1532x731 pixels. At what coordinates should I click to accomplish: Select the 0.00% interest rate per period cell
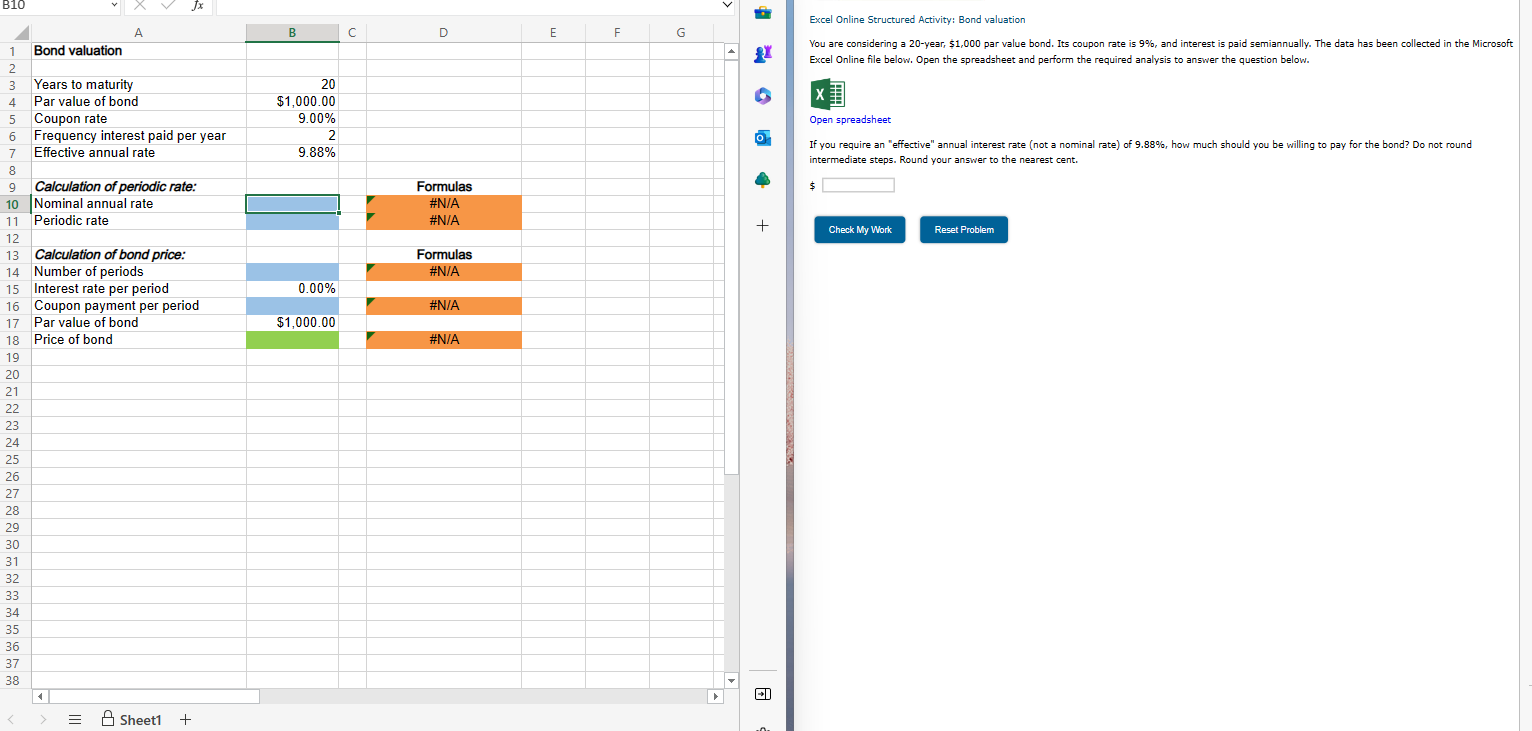[x=292, y=289]
